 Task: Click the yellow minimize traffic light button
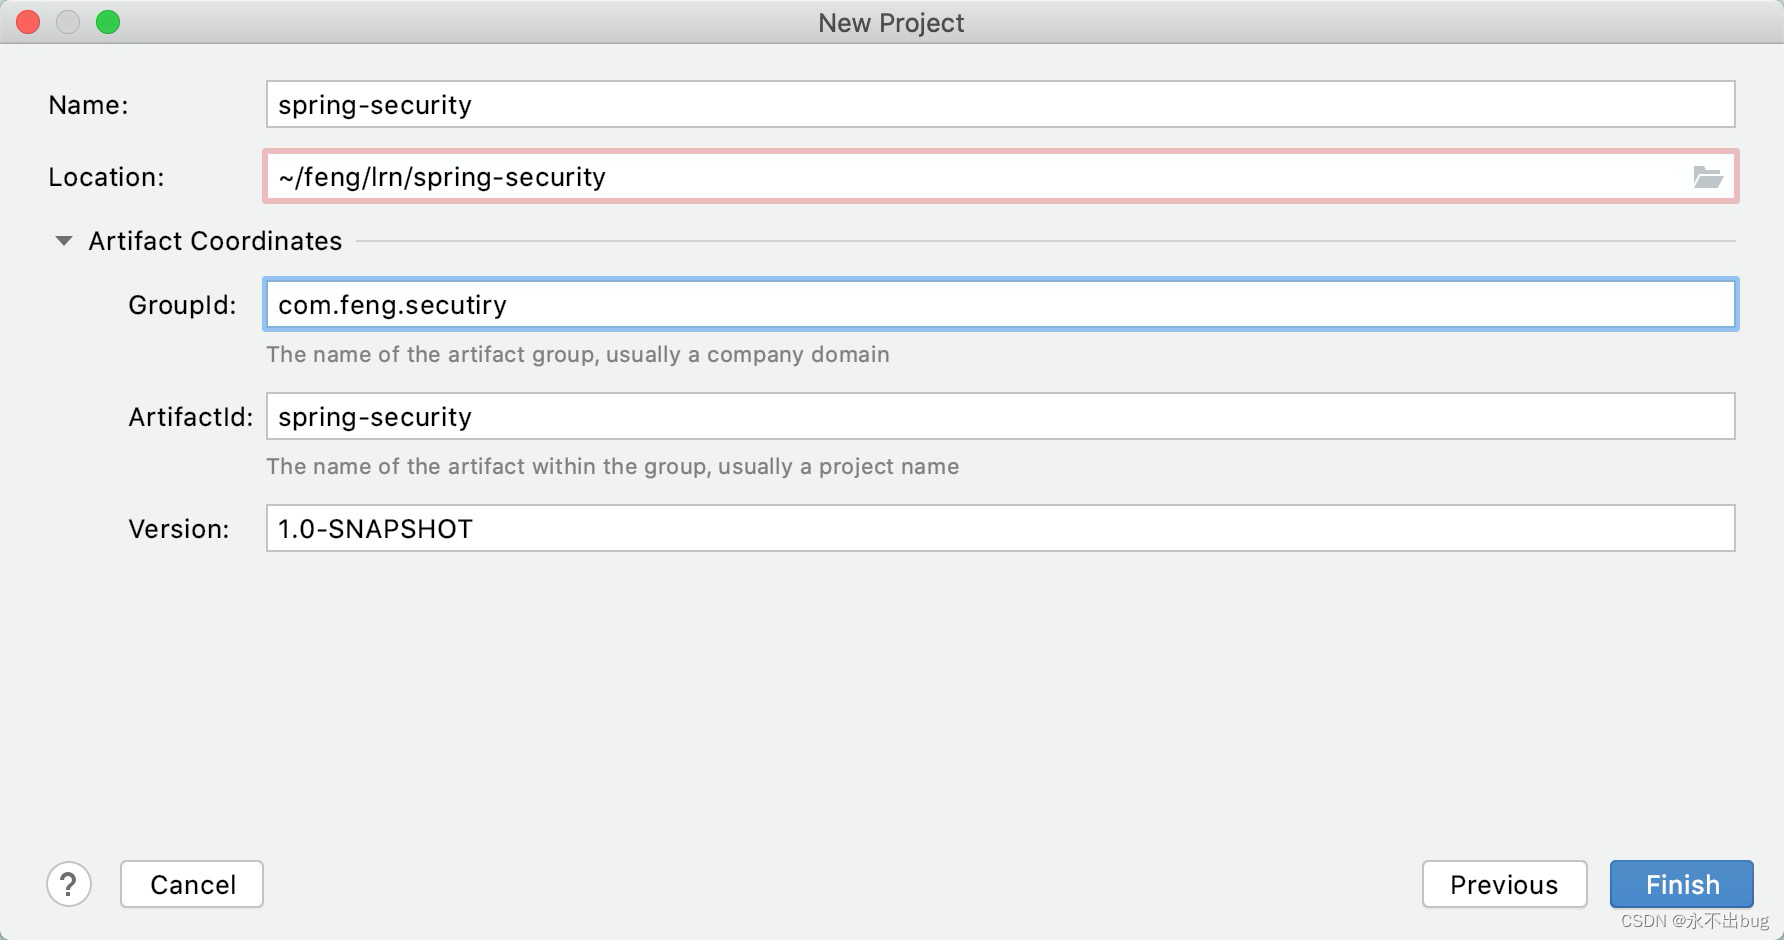click(x=68, y=21)
